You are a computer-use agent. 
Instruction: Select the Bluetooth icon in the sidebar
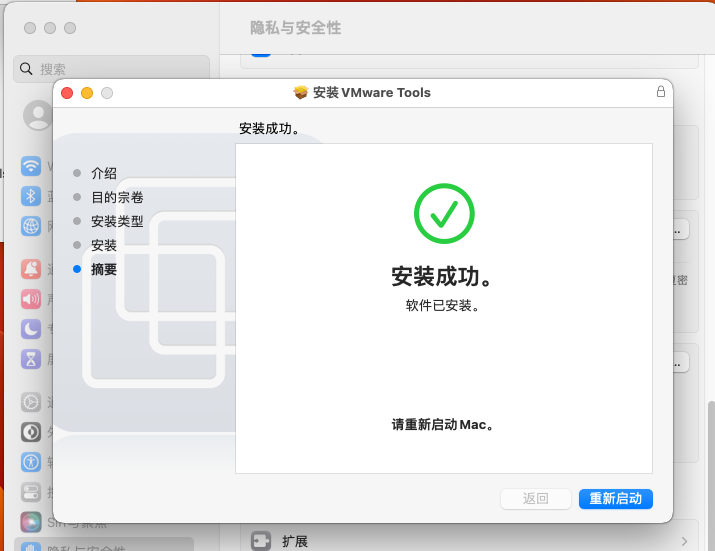(31, 196)
